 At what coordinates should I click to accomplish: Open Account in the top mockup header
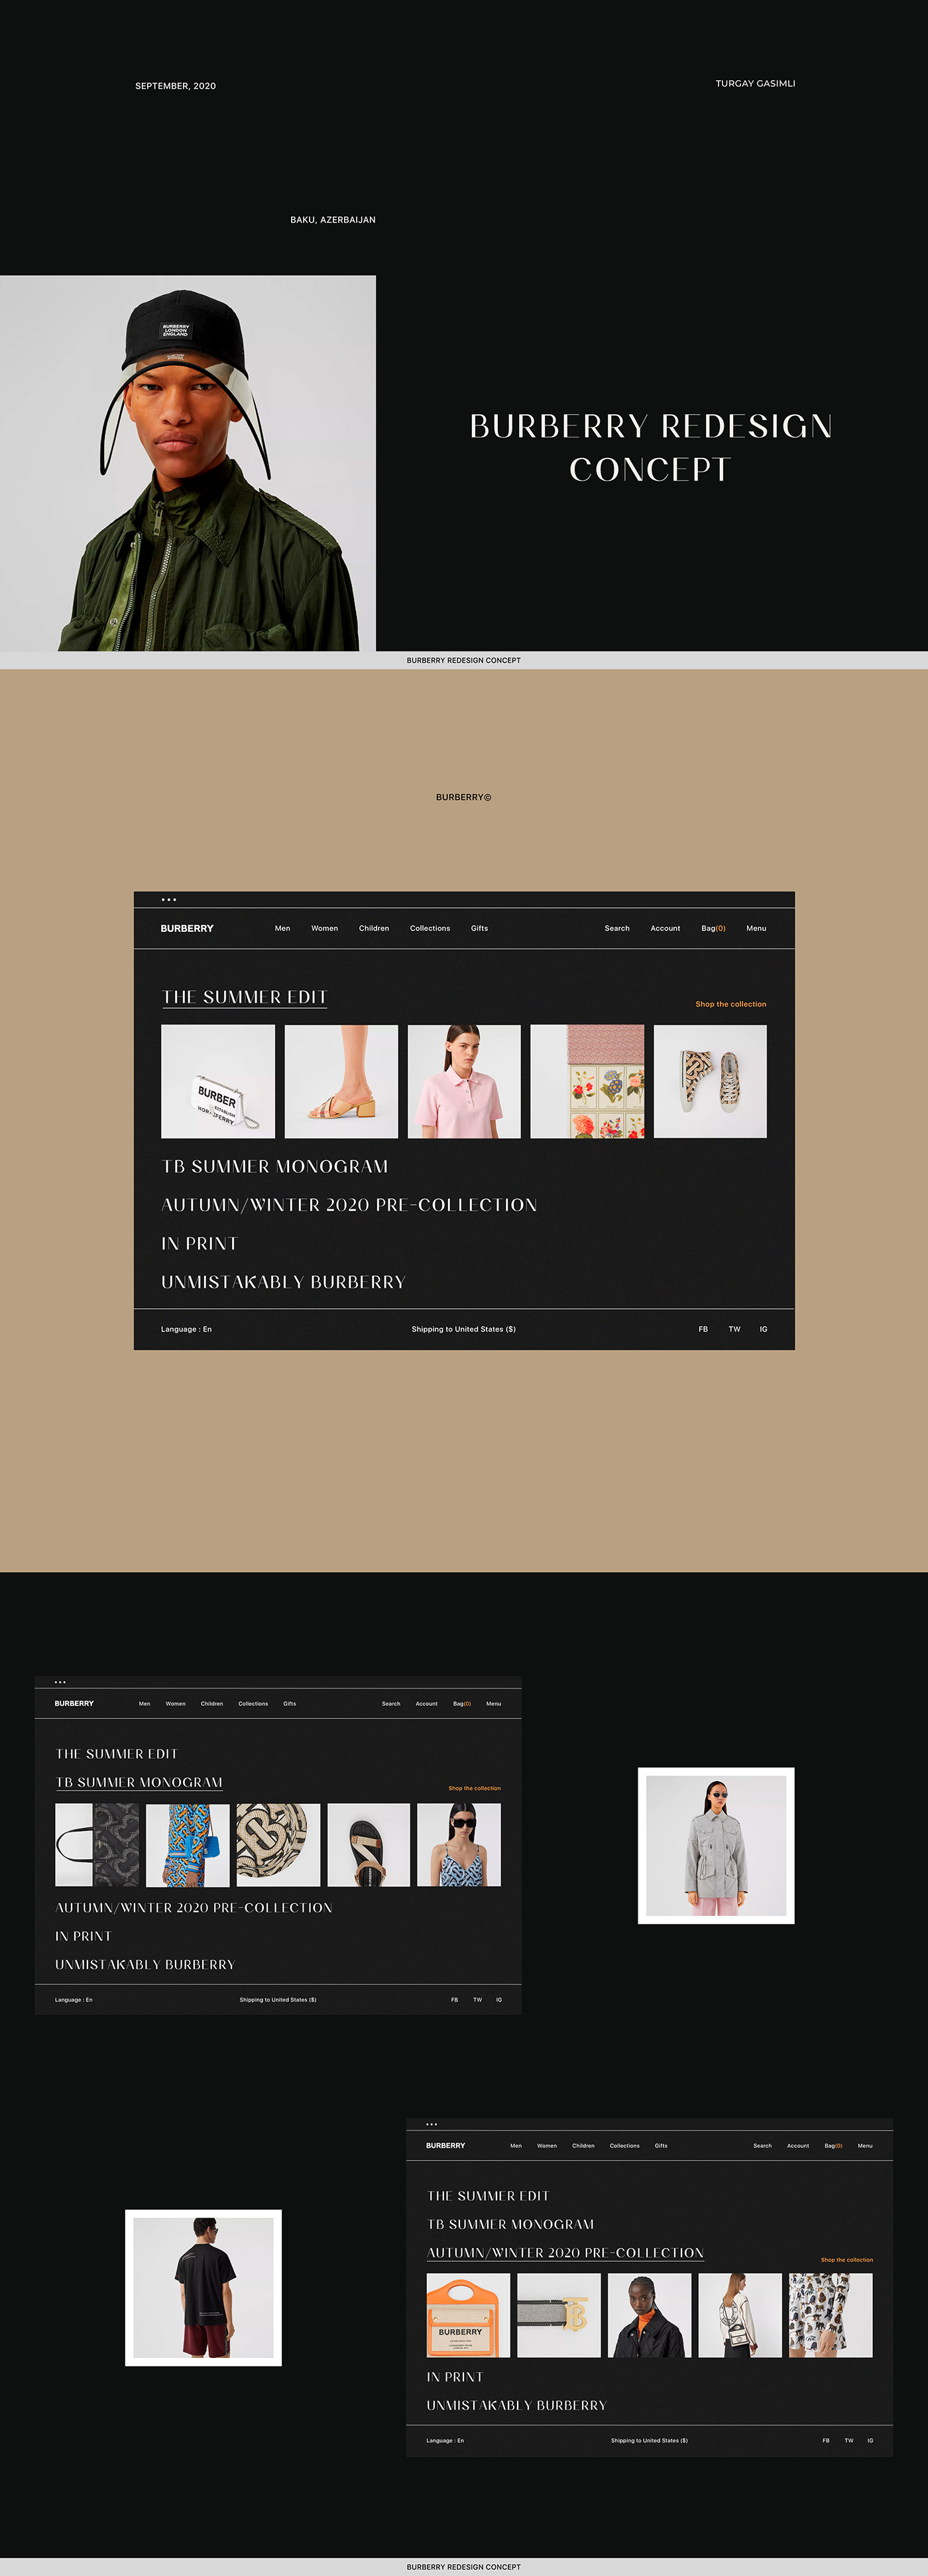tap(665, 928)
